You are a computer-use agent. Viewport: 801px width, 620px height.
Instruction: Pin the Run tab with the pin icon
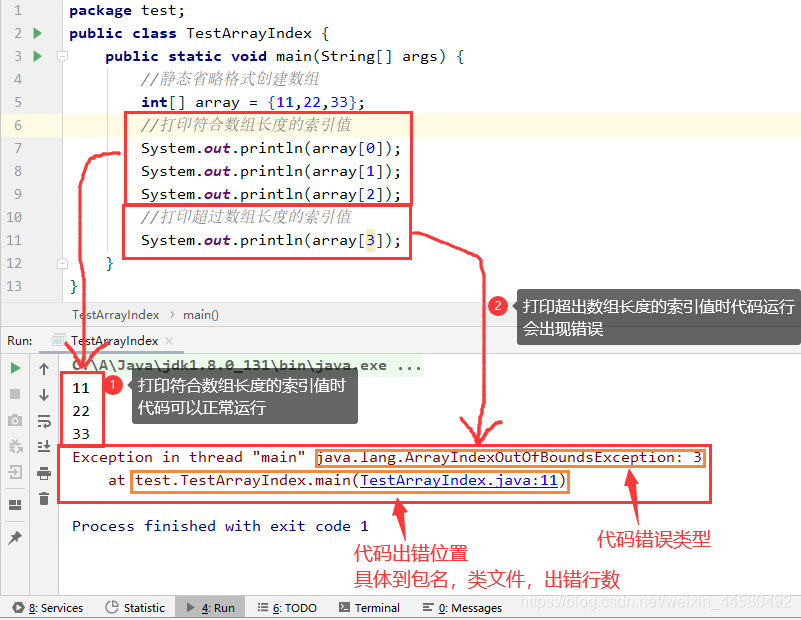[15, 537]
